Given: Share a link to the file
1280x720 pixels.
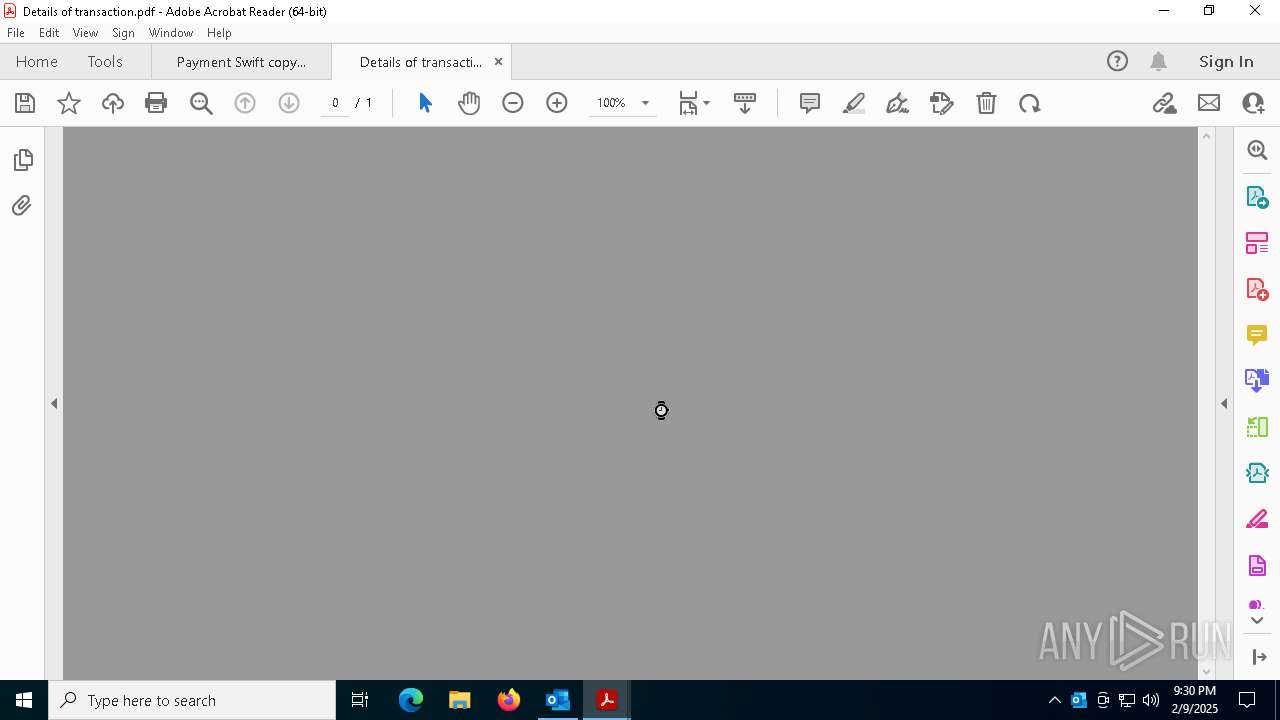Looking at the screenshot, I should 1165,103.
